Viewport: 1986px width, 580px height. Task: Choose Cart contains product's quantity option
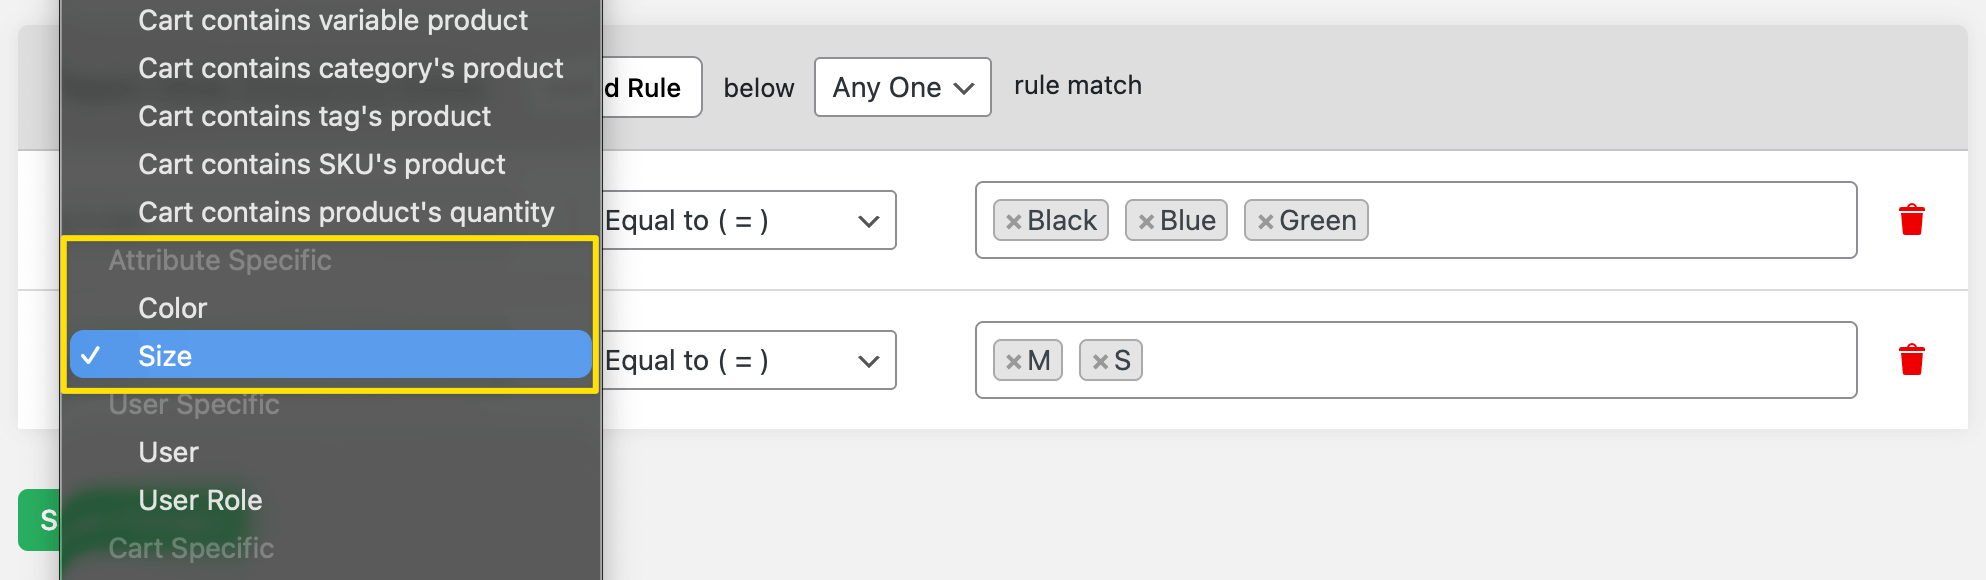346,212
